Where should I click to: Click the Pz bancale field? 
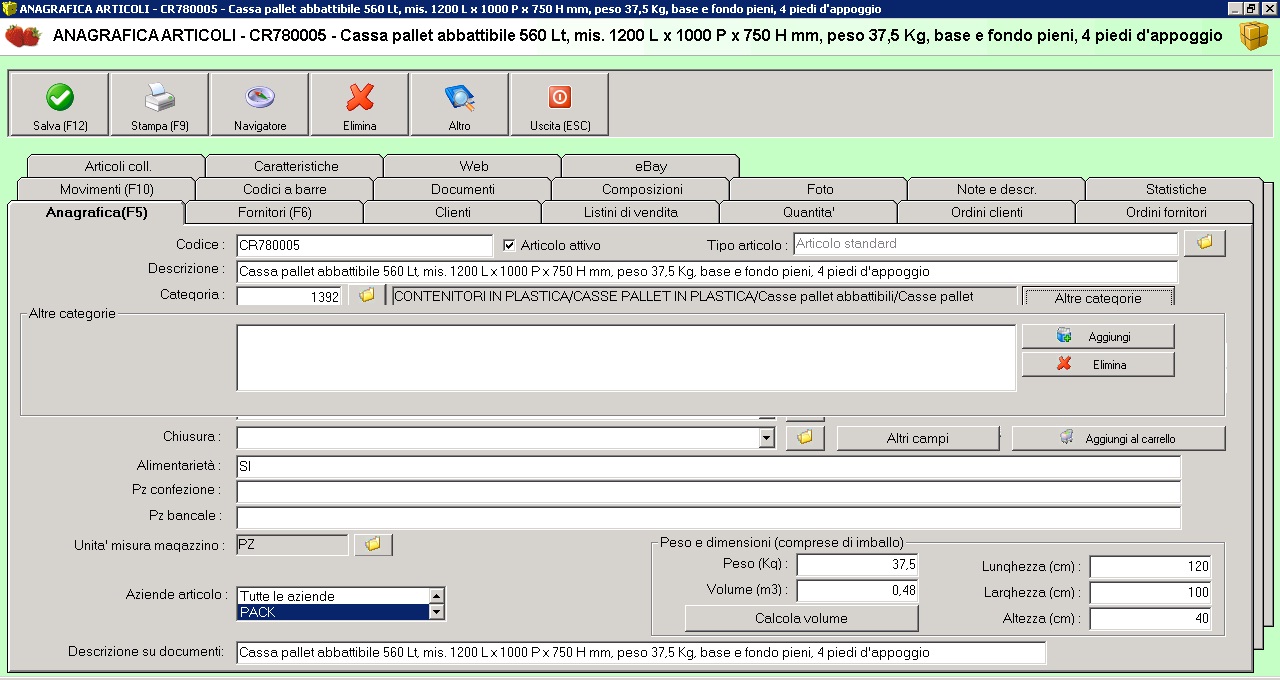pyautogui.click(x=708, y=518)
